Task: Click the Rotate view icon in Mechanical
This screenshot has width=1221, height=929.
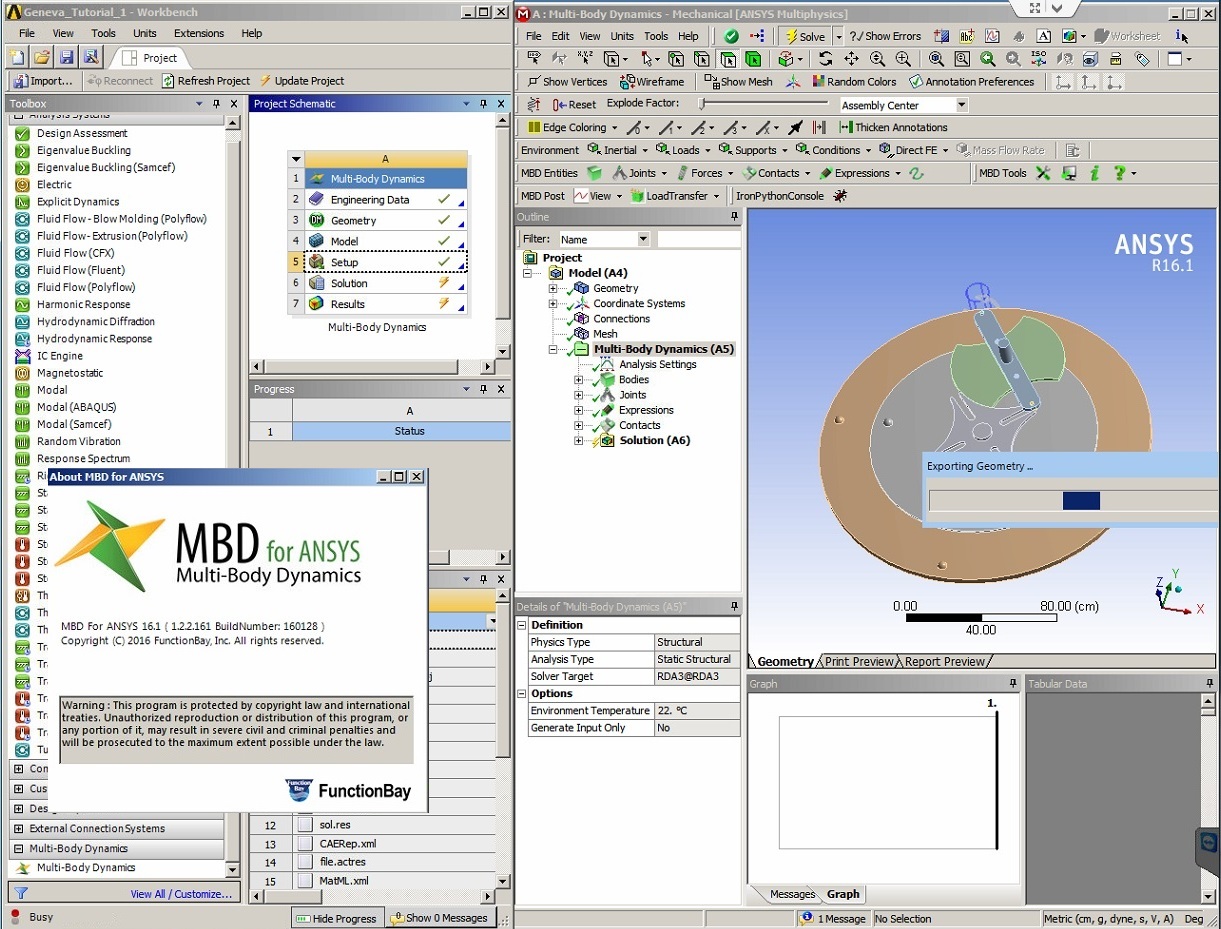Action: [825, 59]
